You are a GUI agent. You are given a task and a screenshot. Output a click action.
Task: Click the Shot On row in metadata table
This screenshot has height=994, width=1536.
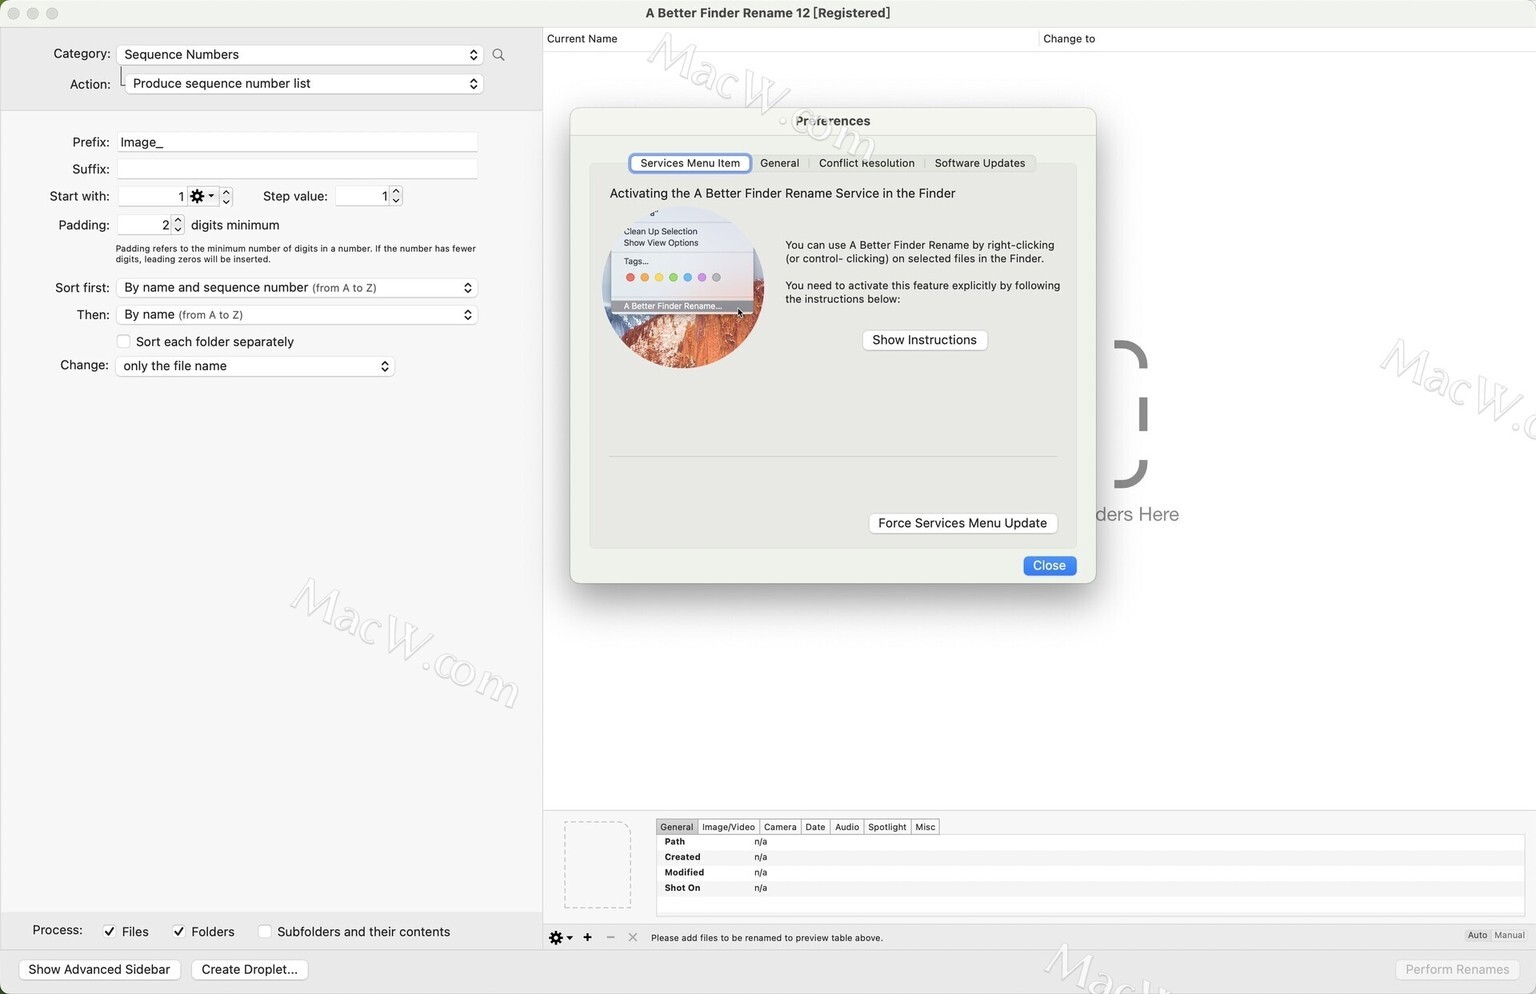pyautogui.click(x=1090, y=888)
